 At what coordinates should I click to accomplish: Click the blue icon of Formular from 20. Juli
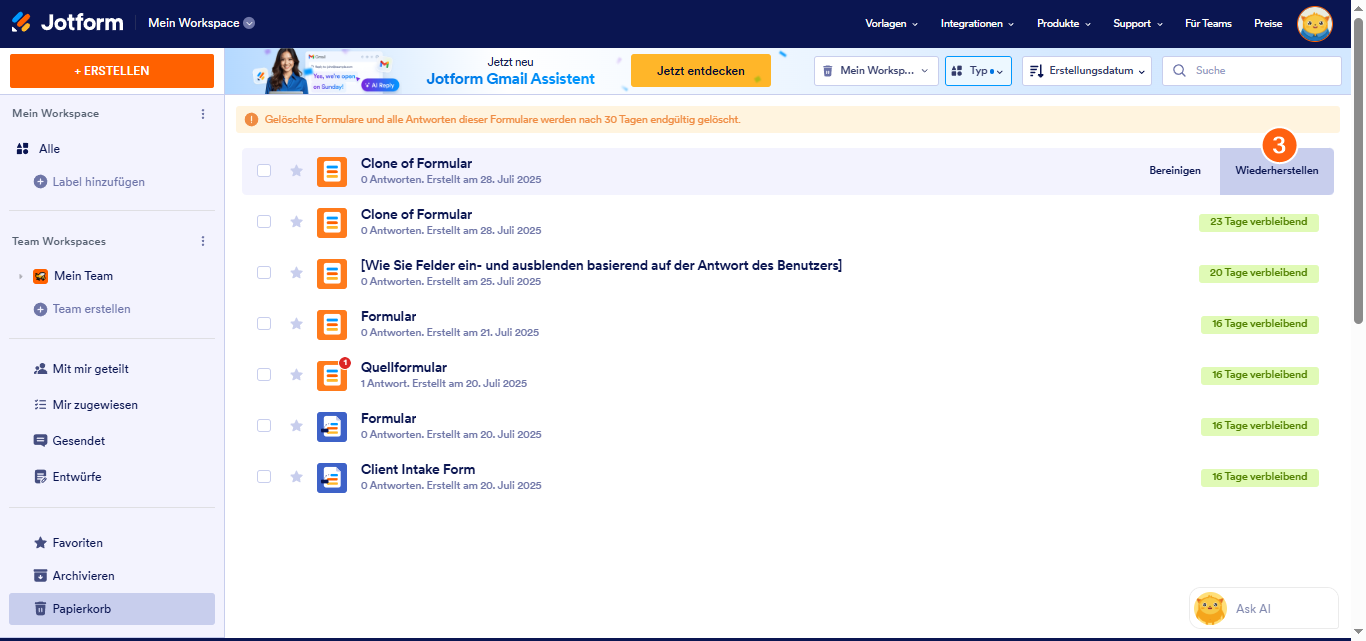point(332,427)
